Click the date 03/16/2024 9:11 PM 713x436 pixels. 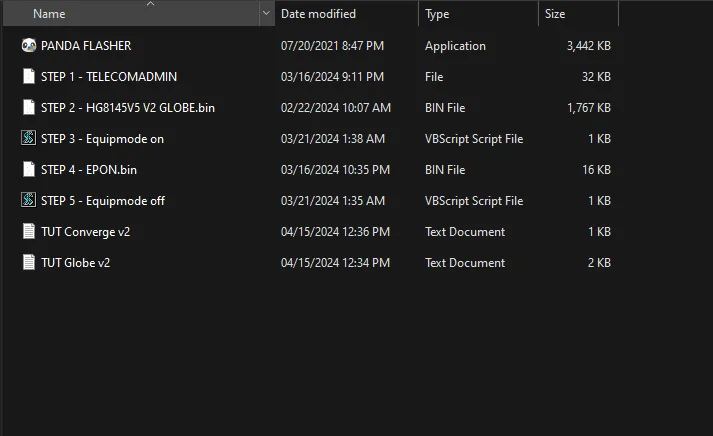point(332,77)
